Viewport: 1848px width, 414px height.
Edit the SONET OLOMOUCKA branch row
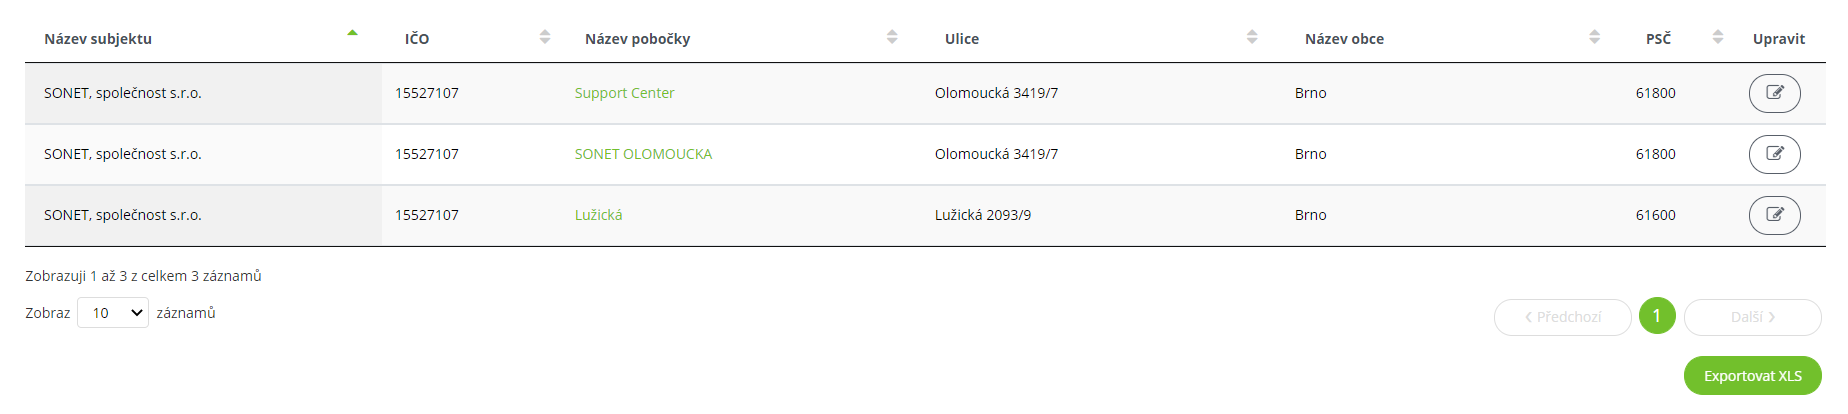1774,154
